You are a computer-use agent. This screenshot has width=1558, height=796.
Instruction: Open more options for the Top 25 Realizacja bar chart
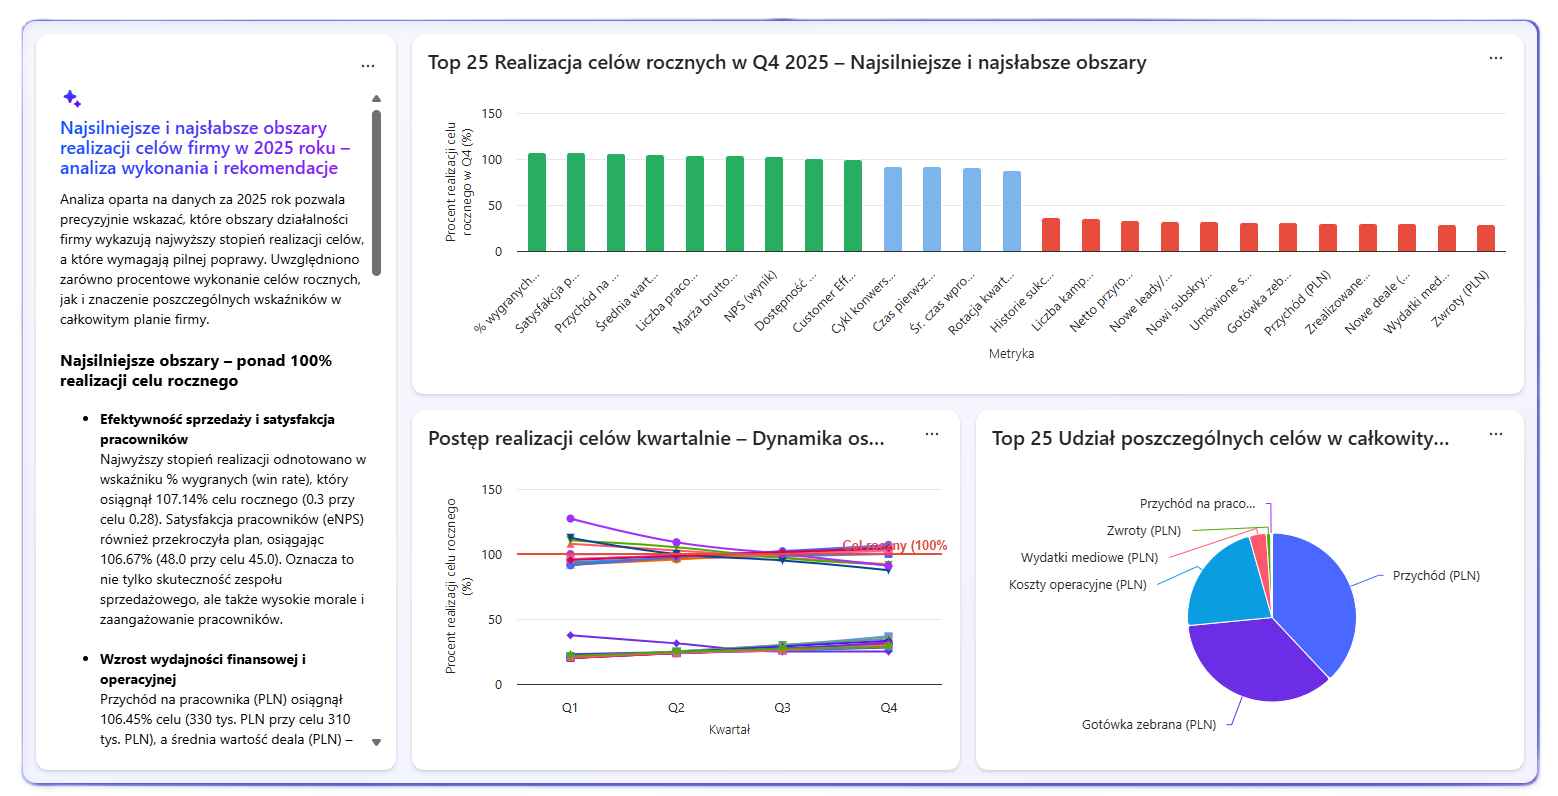coord(1495,58)
